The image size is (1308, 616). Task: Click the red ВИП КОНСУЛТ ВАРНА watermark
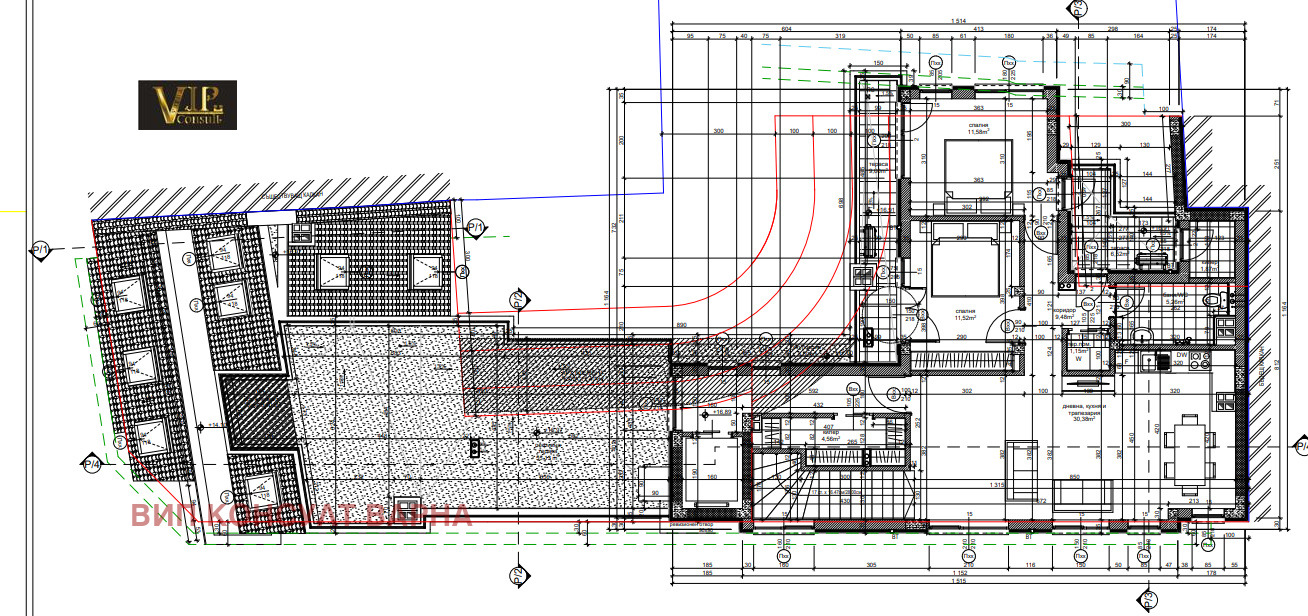click(300, 515)
